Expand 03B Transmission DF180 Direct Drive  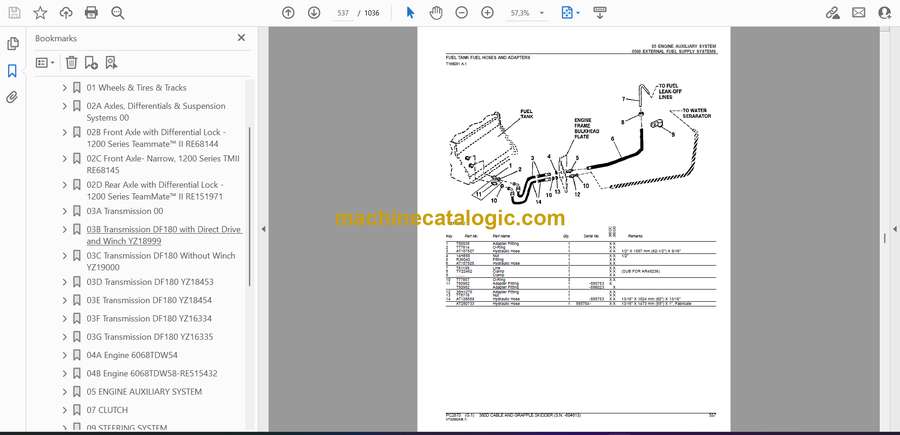pos(65,230)
